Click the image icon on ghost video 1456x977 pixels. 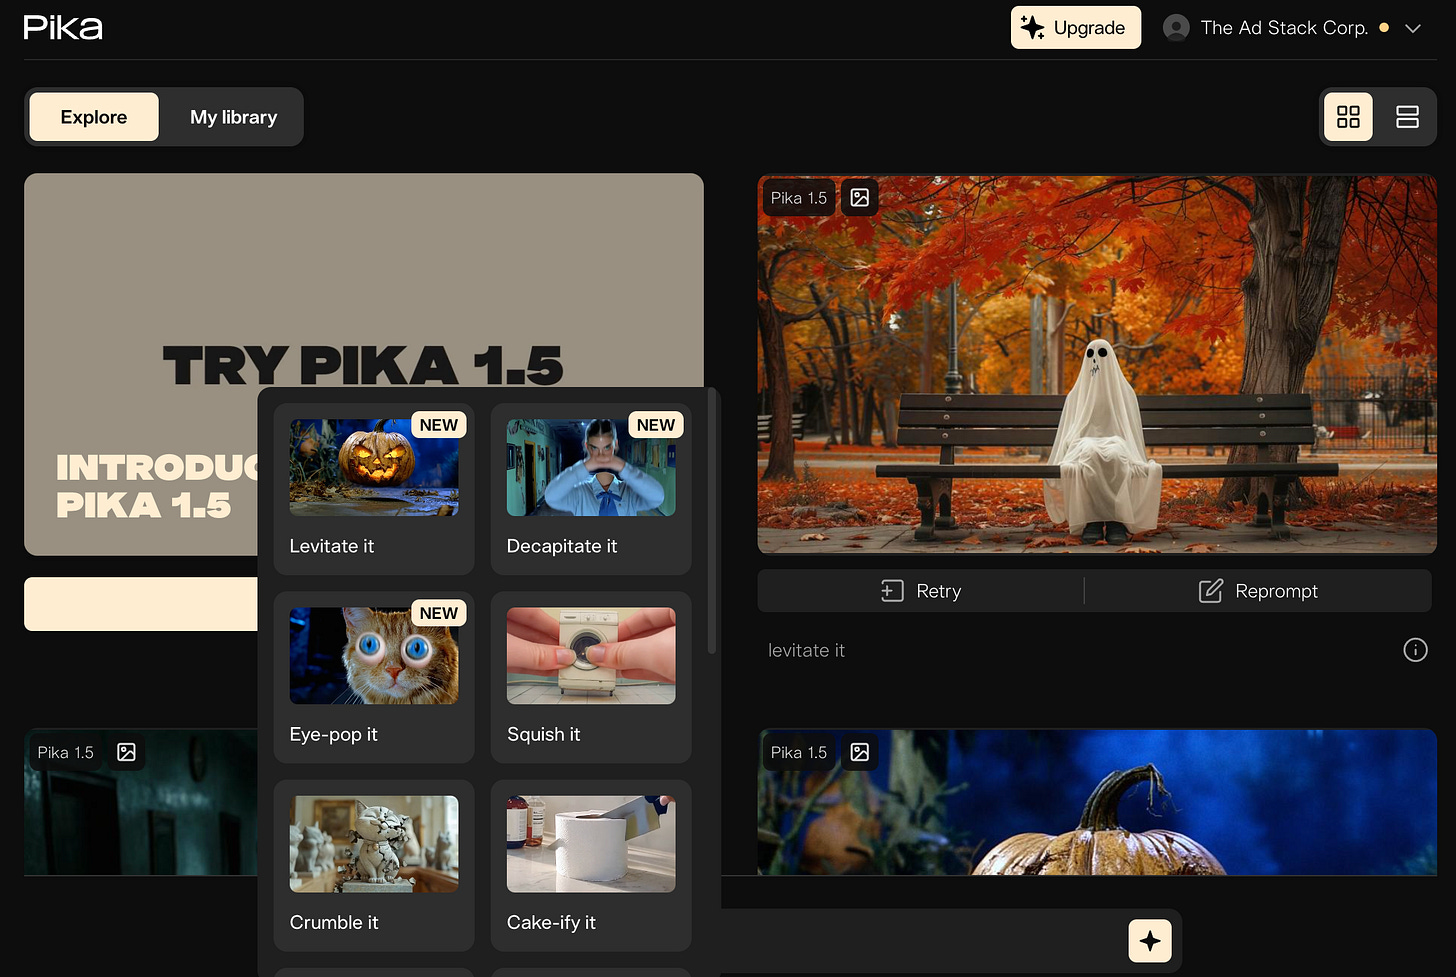[860, 198]
